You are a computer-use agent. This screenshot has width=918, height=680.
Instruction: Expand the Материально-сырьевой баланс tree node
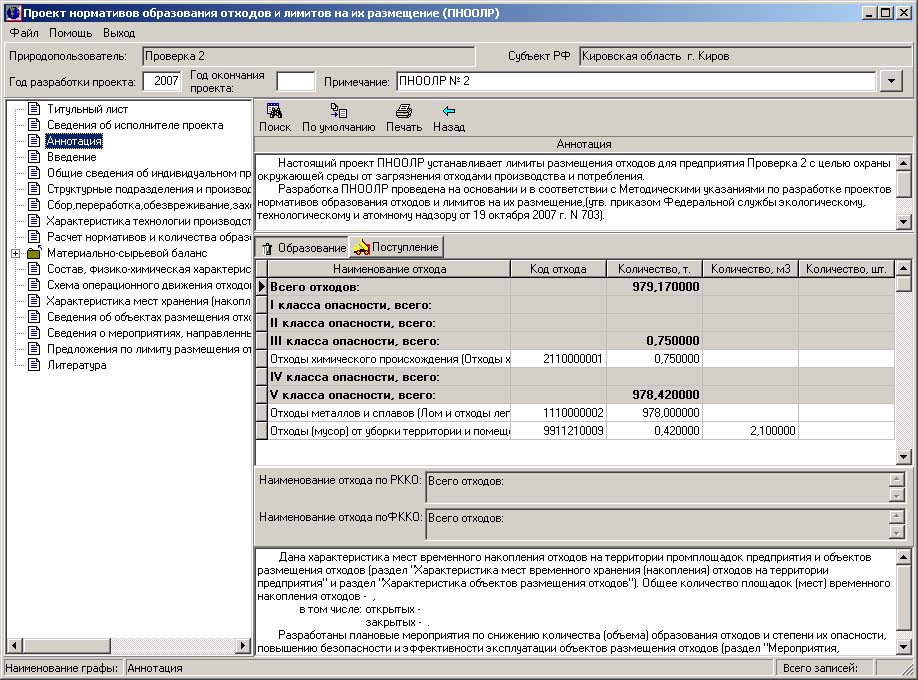click(x=16, y=253)
